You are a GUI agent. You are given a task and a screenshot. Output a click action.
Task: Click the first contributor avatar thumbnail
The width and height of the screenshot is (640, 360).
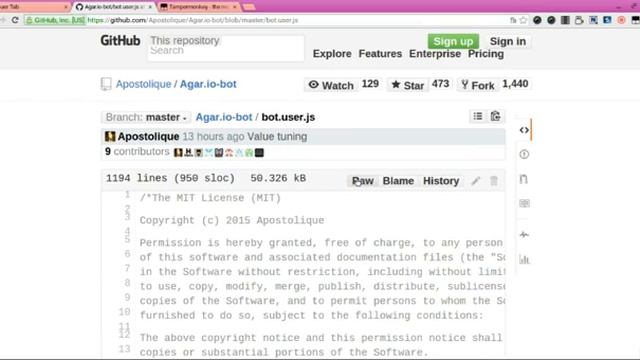[178, 153]
